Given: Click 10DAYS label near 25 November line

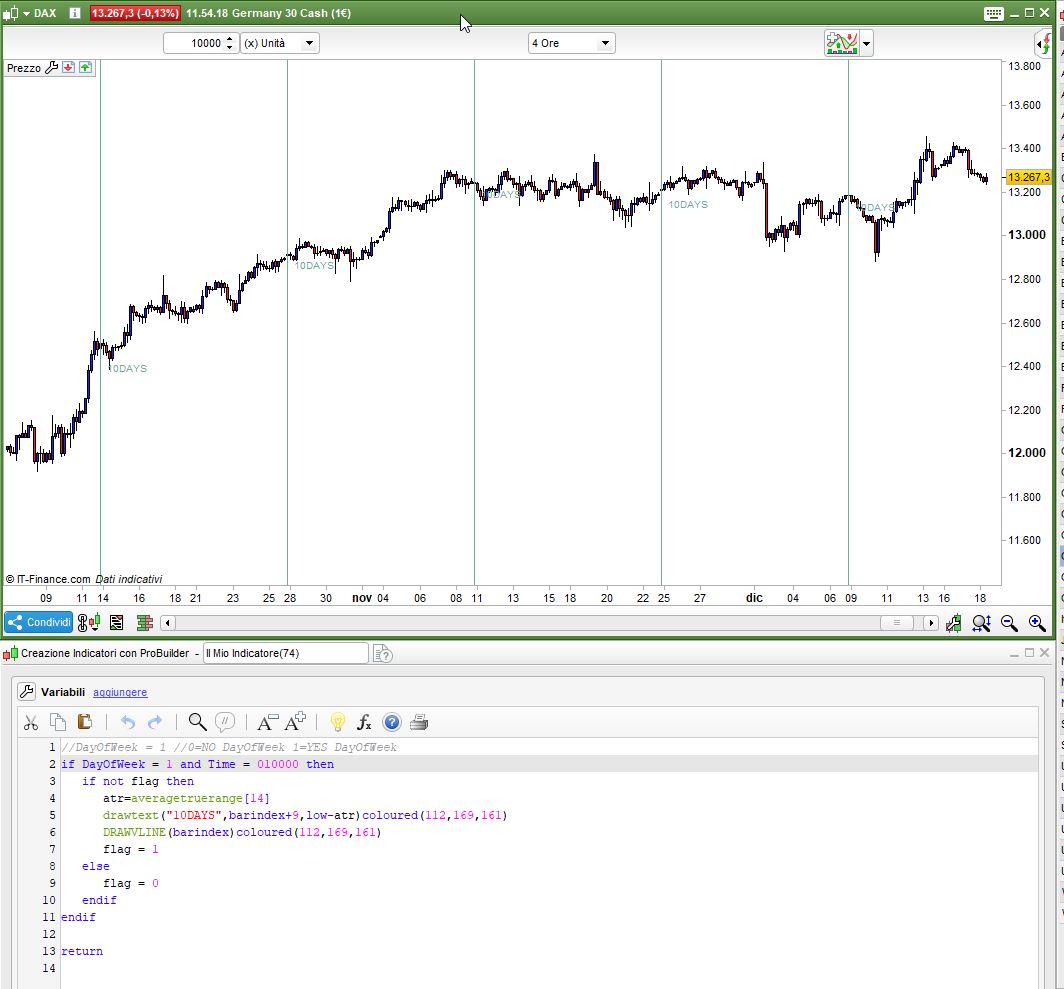Looking at the screenshot, I should (688, 204).
